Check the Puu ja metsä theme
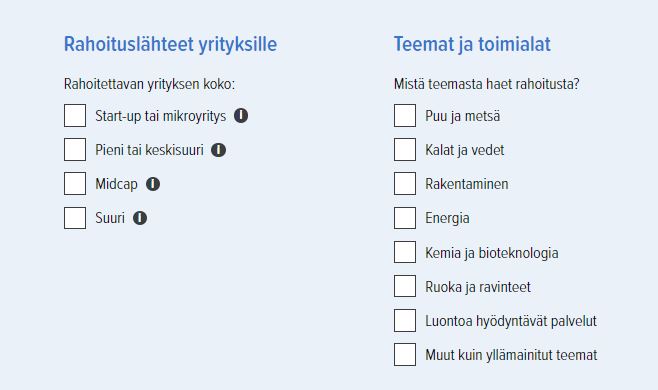The image size is (658, 390). 405,115
